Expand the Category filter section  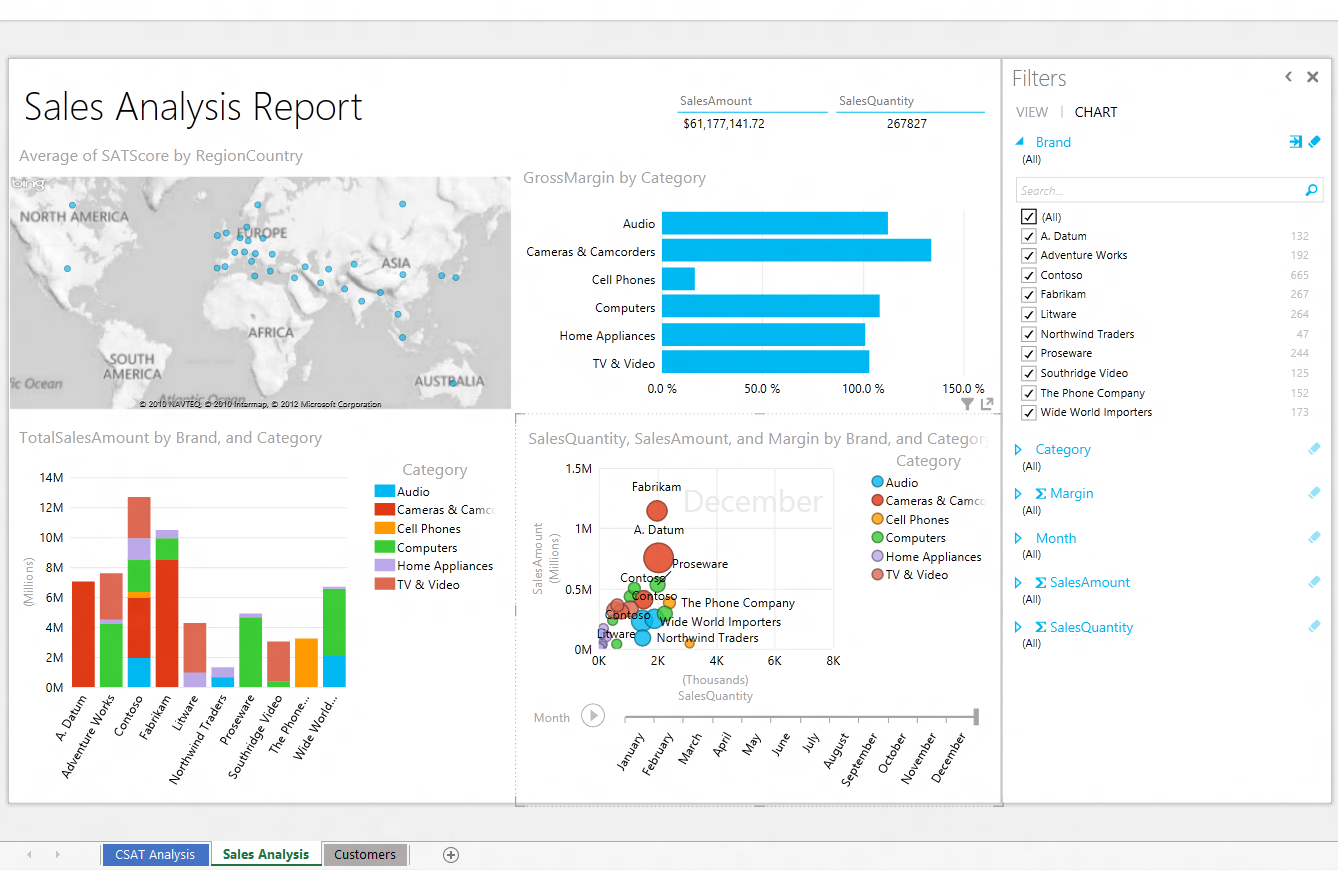coord(1019,449)
